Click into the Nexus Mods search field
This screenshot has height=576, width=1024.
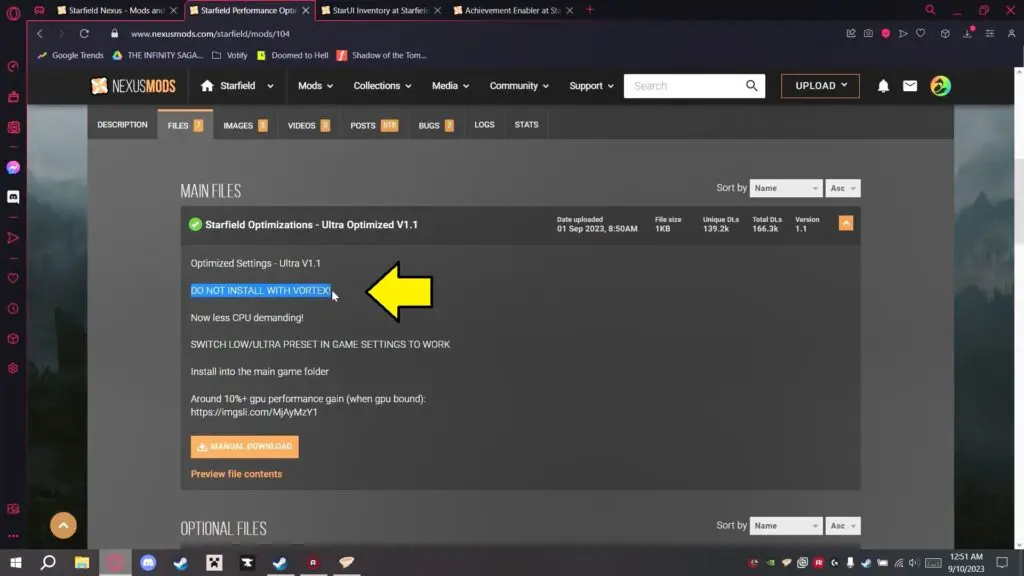[x=685, y=86]
